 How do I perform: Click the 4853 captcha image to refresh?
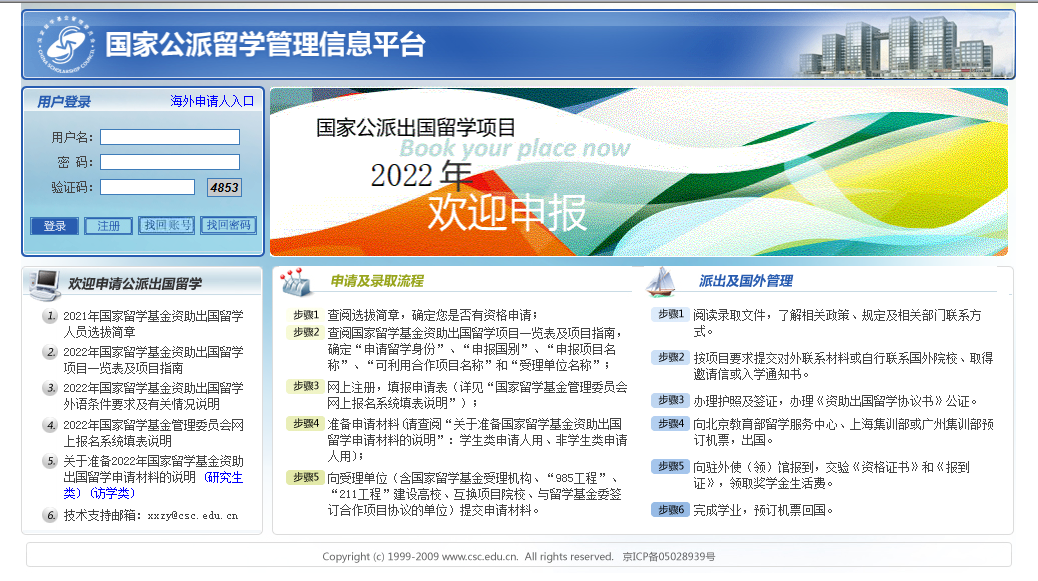click(x=224, y=187)
